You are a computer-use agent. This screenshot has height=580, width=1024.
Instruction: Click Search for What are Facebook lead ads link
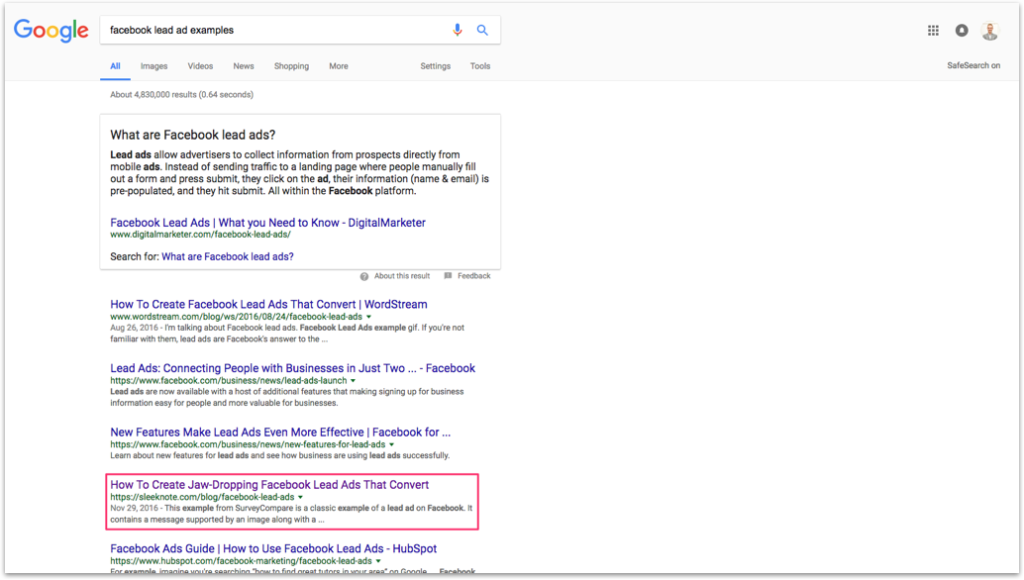(227, 257)
